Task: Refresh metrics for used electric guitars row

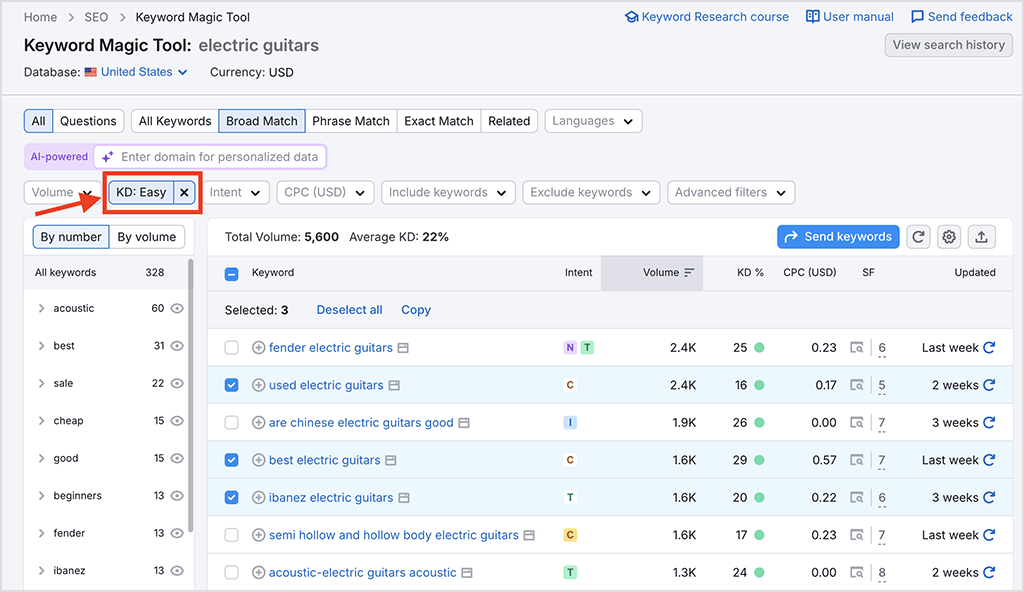Action: (x=989, y=385)
